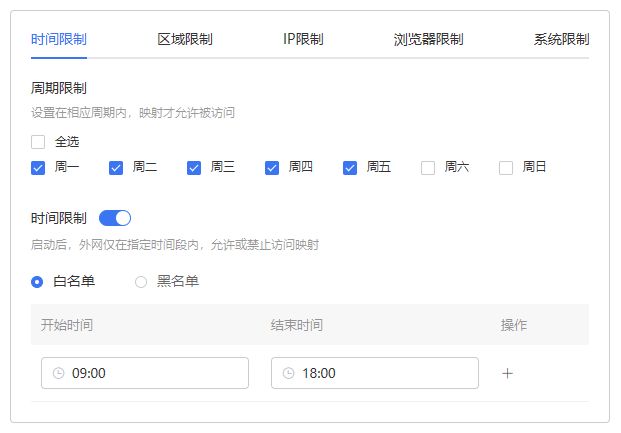Check the 全选 checkbox
The image size is (621, 433).
point(38,142)
